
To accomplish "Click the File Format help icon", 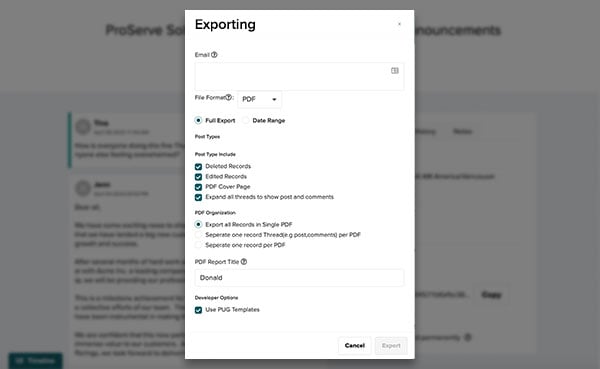I will [228, 97].
